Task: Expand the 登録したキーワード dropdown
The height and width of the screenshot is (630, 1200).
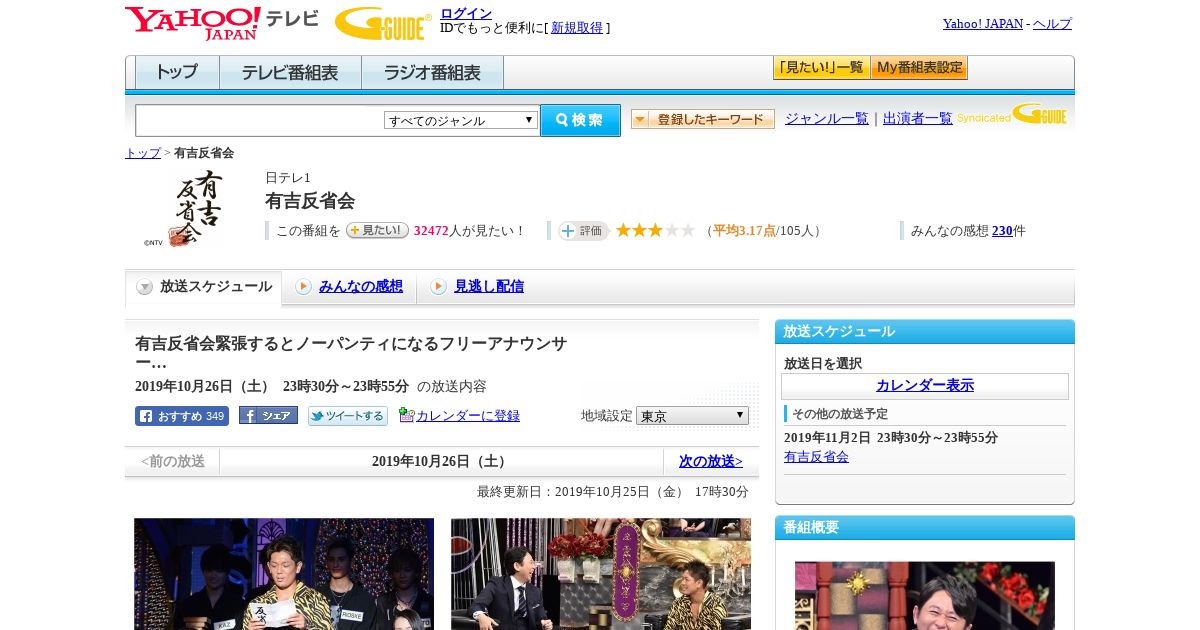Action: (x=703, y=119)
